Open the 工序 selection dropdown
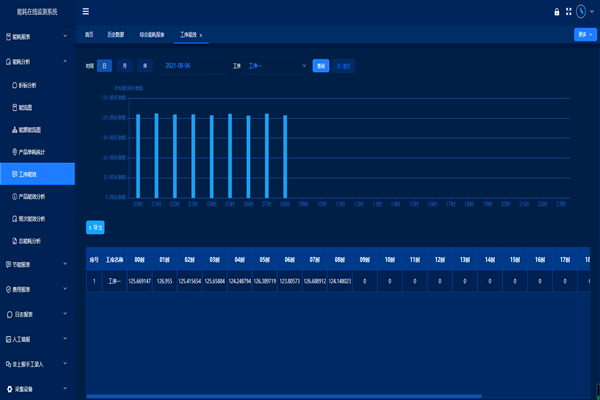Screen dimensions: 600x400 click(277, 66)
